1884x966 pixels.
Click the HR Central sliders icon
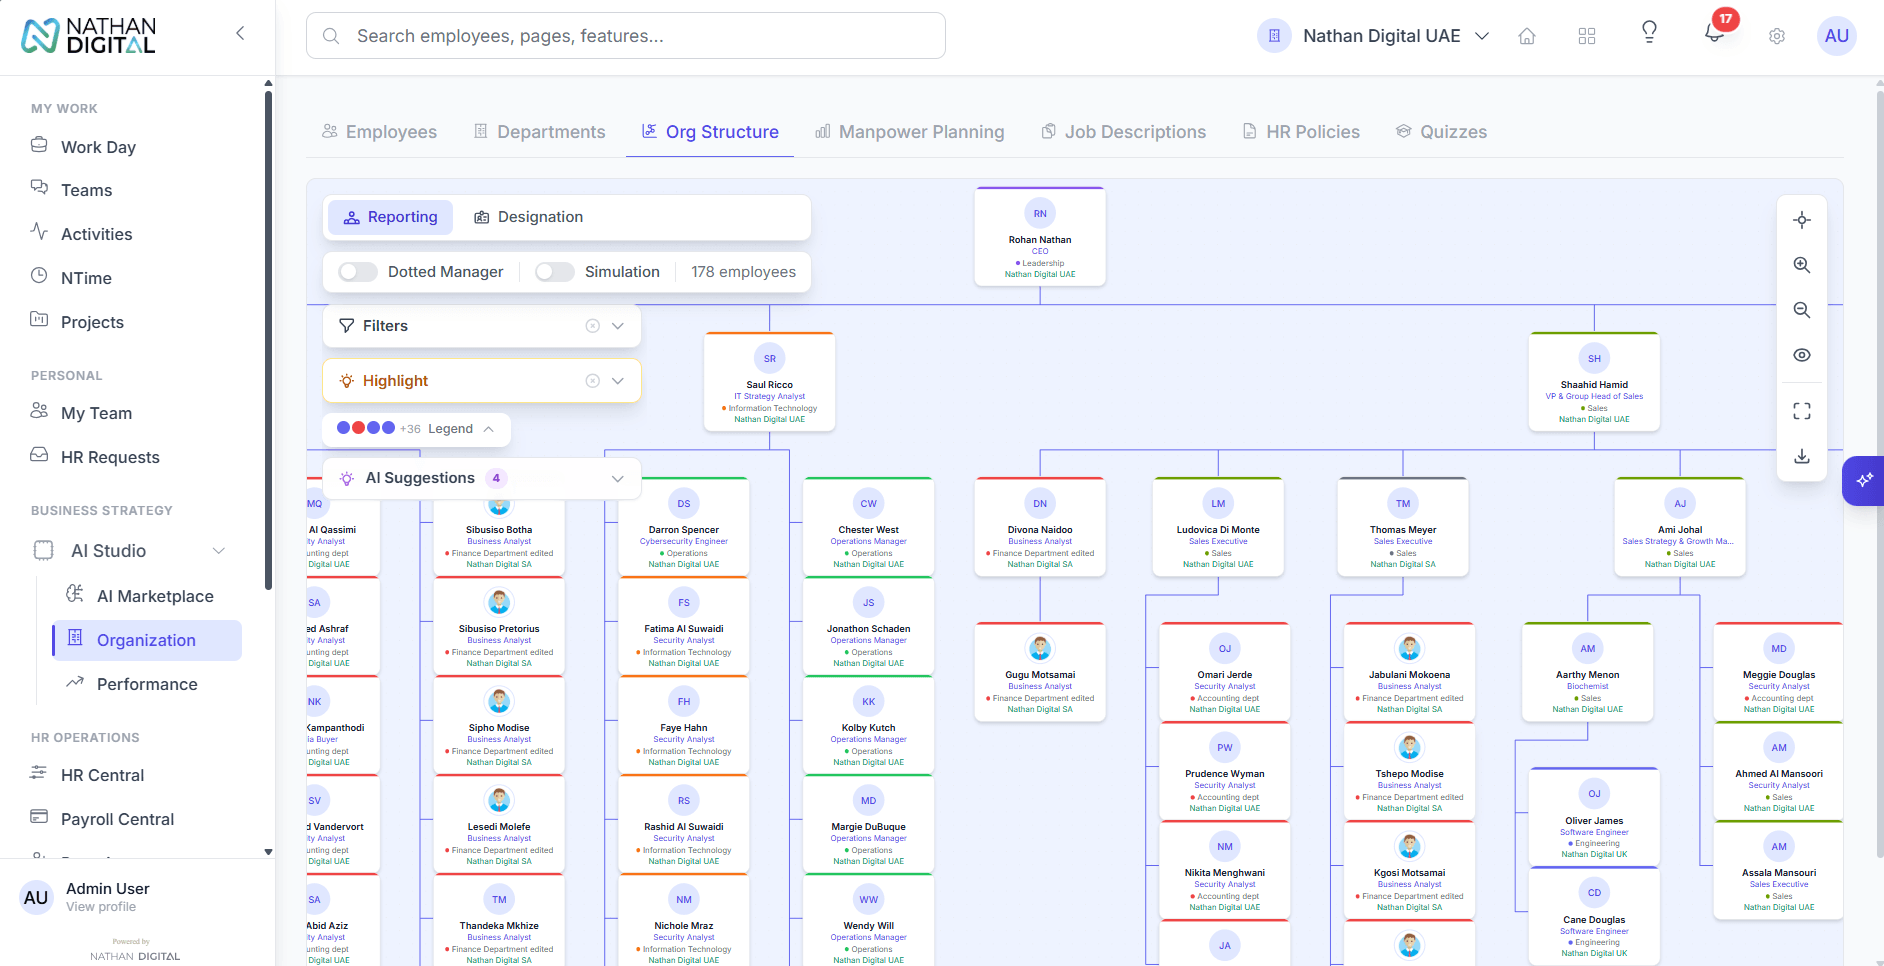pos(39,773)
